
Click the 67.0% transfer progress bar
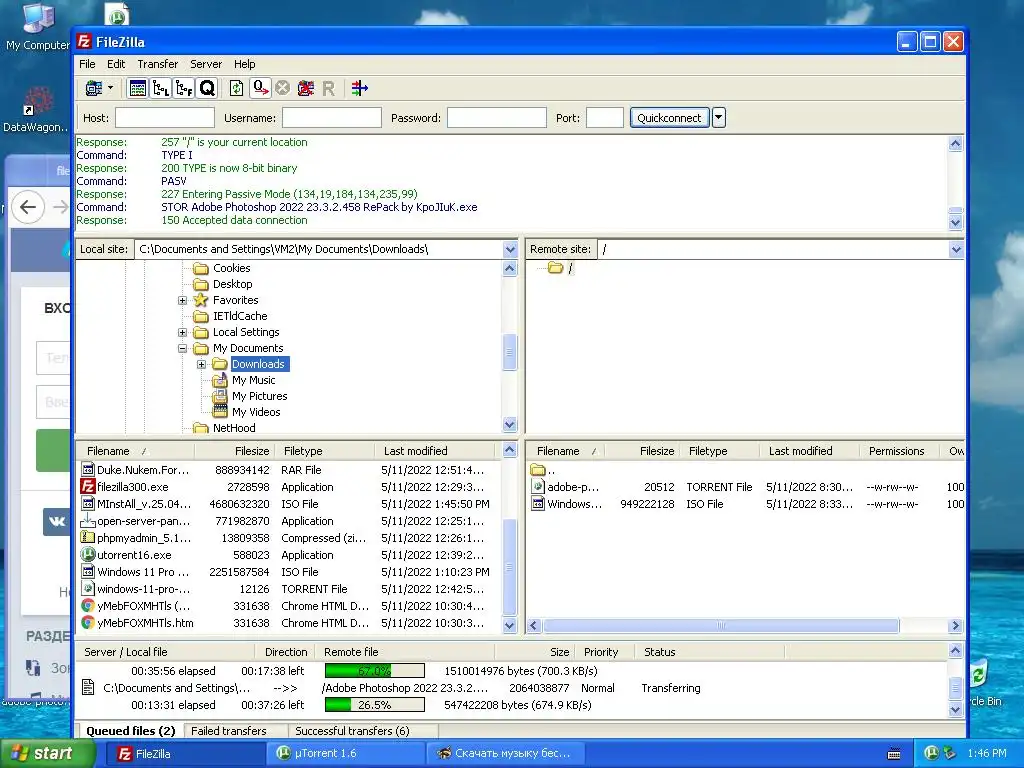click(375, 671)
